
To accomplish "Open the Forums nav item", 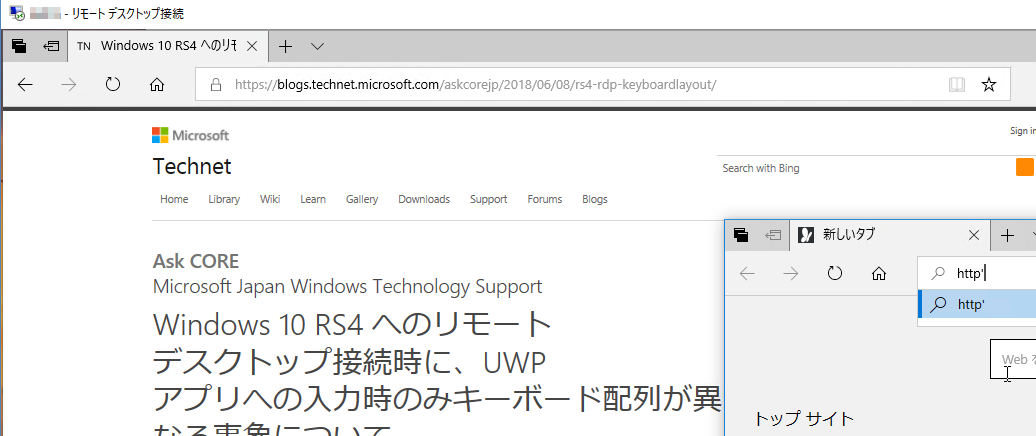I will (544, 199).
